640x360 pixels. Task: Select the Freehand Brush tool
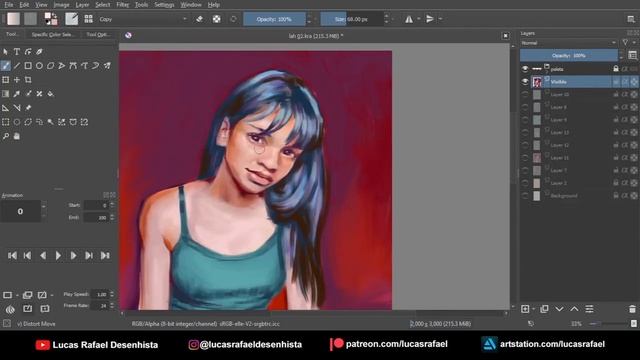(5, 66)
